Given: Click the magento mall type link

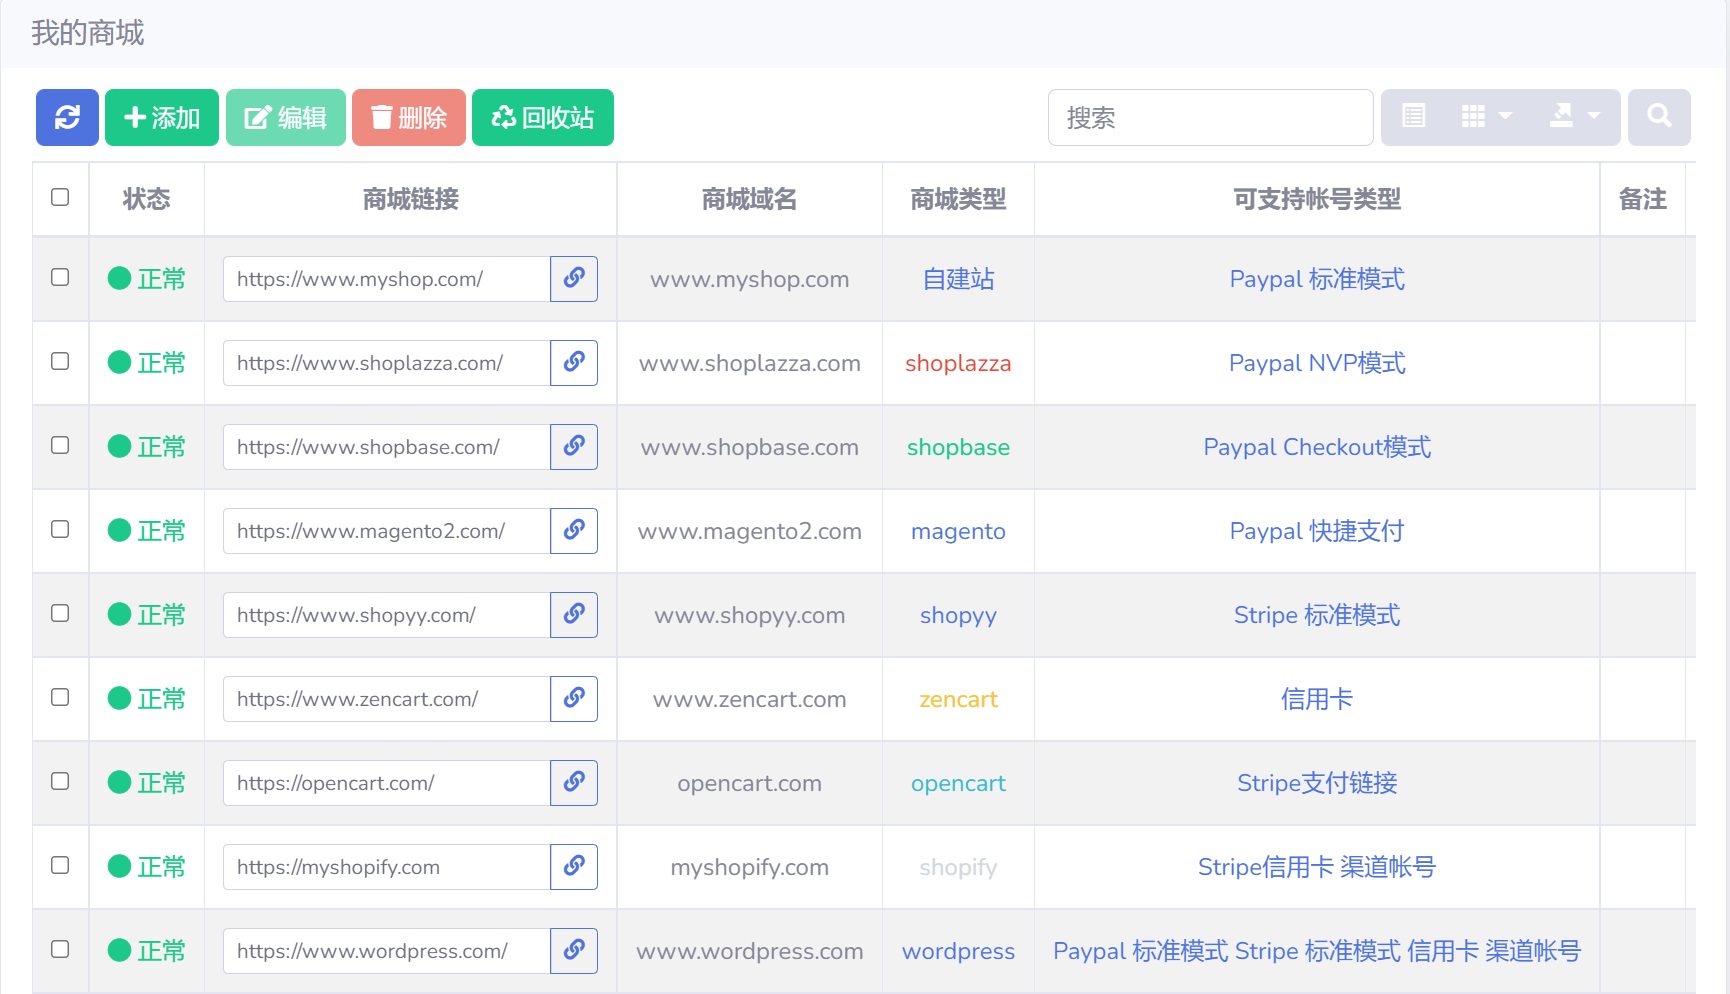Looking at the screenshot, I should click(x=958, y=531).
